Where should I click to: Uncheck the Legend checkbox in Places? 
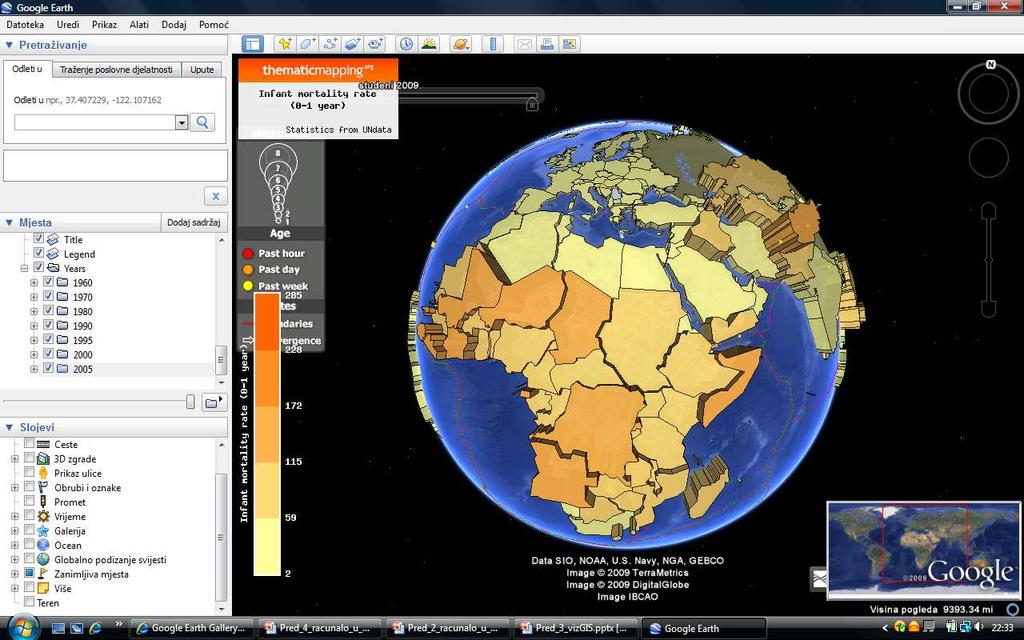[38, 253]
